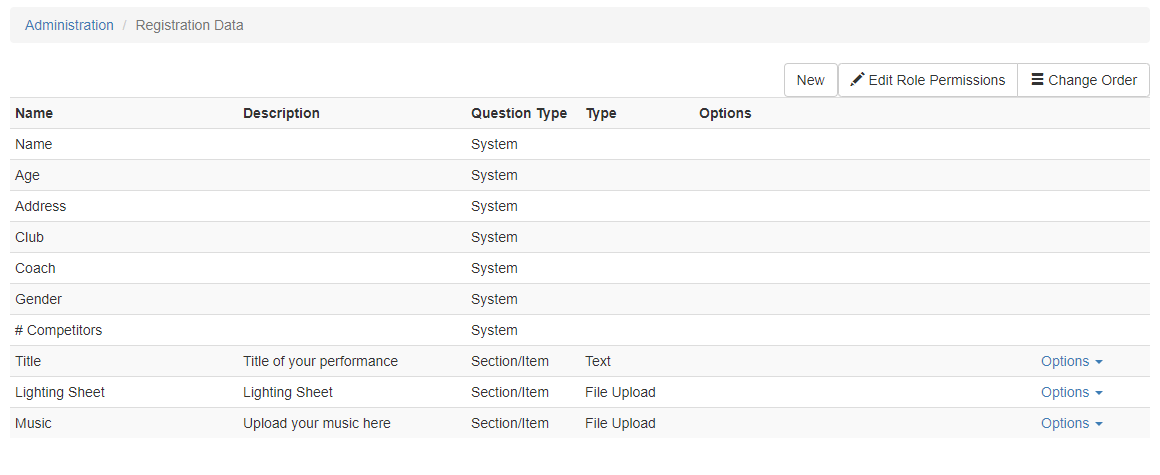Go to Administration breadcrumb link
The height and width of the screenshot is (475, 1160).
70,25
